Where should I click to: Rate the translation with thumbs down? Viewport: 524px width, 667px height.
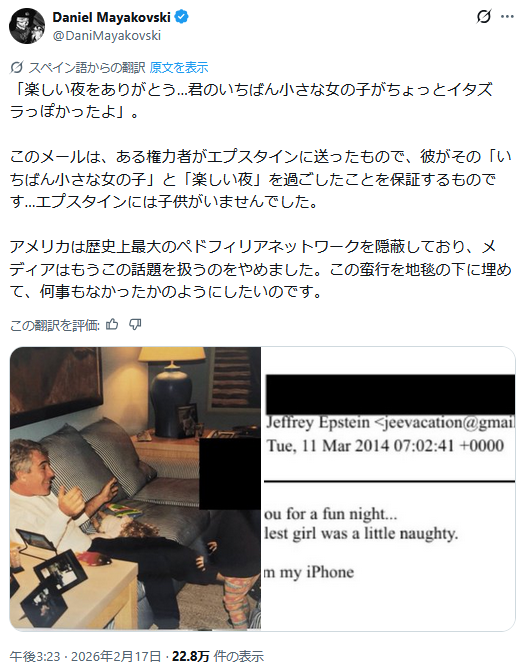tap(135, 325)
